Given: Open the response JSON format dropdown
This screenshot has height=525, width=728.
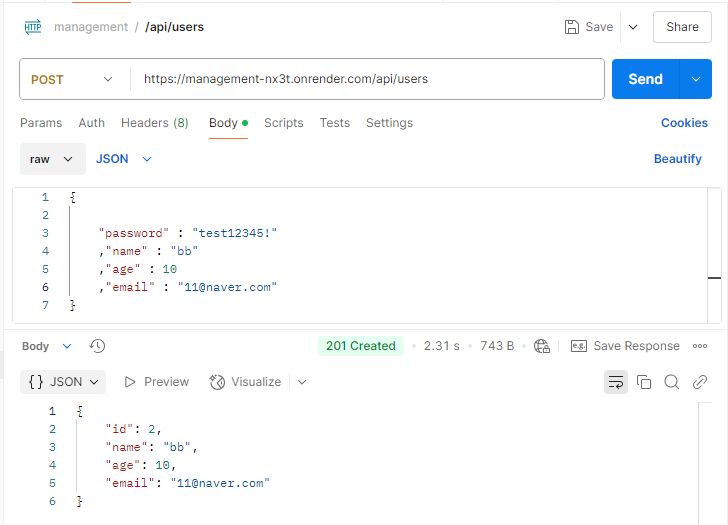Looking at the screenshot, I should (63, 382).
